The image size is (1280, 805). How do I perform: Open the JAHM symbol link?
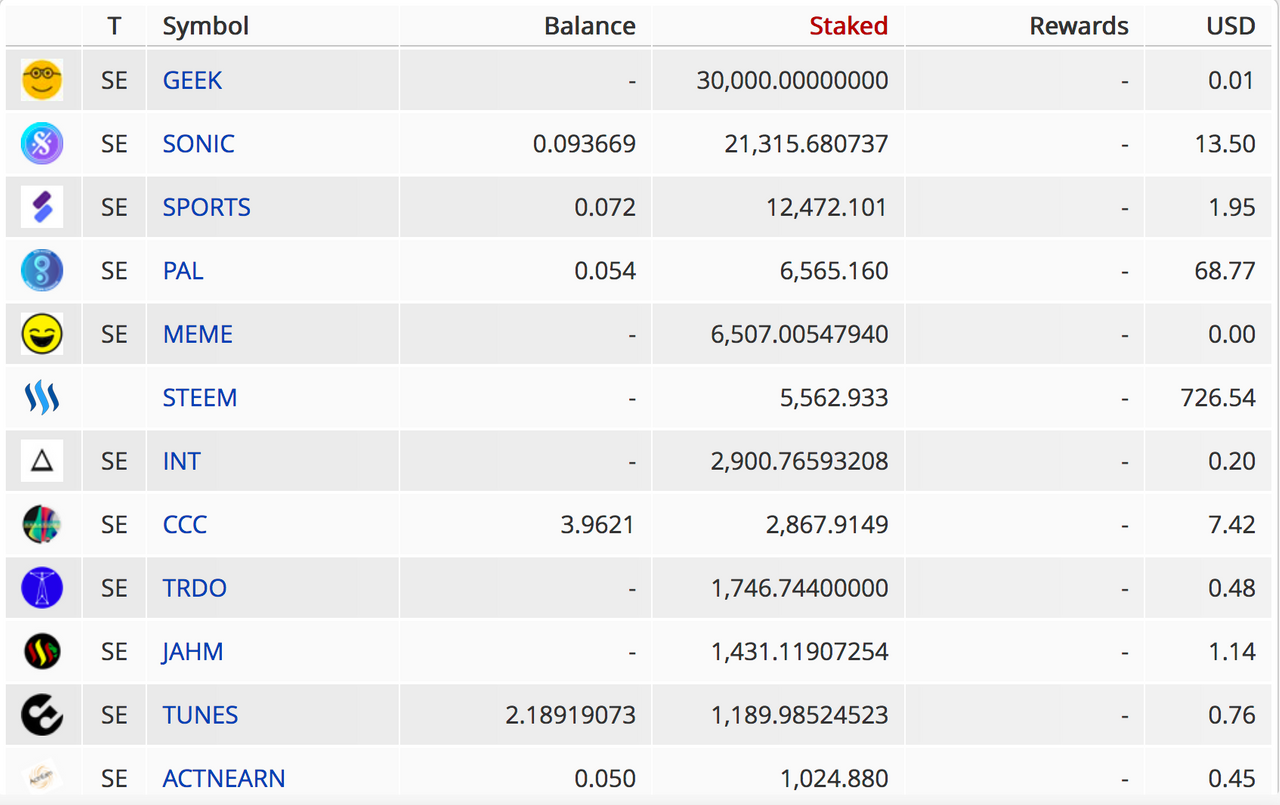tap(192, 651)
